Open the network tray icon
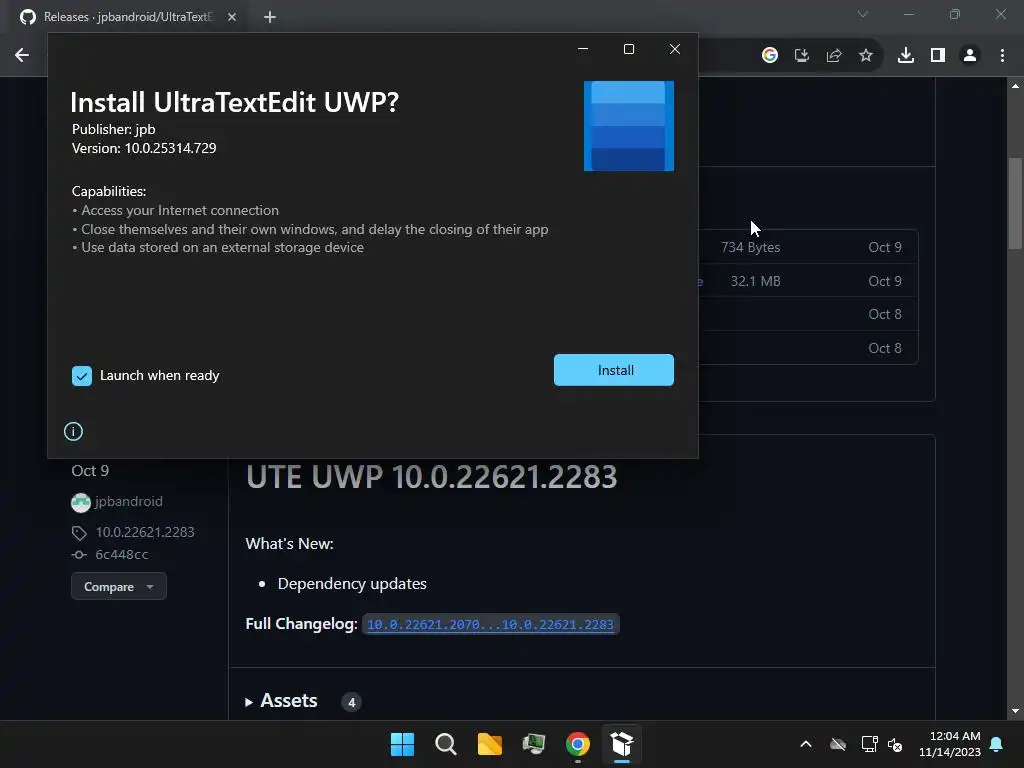The image size is (1024, 768). (x=869, y=744)
